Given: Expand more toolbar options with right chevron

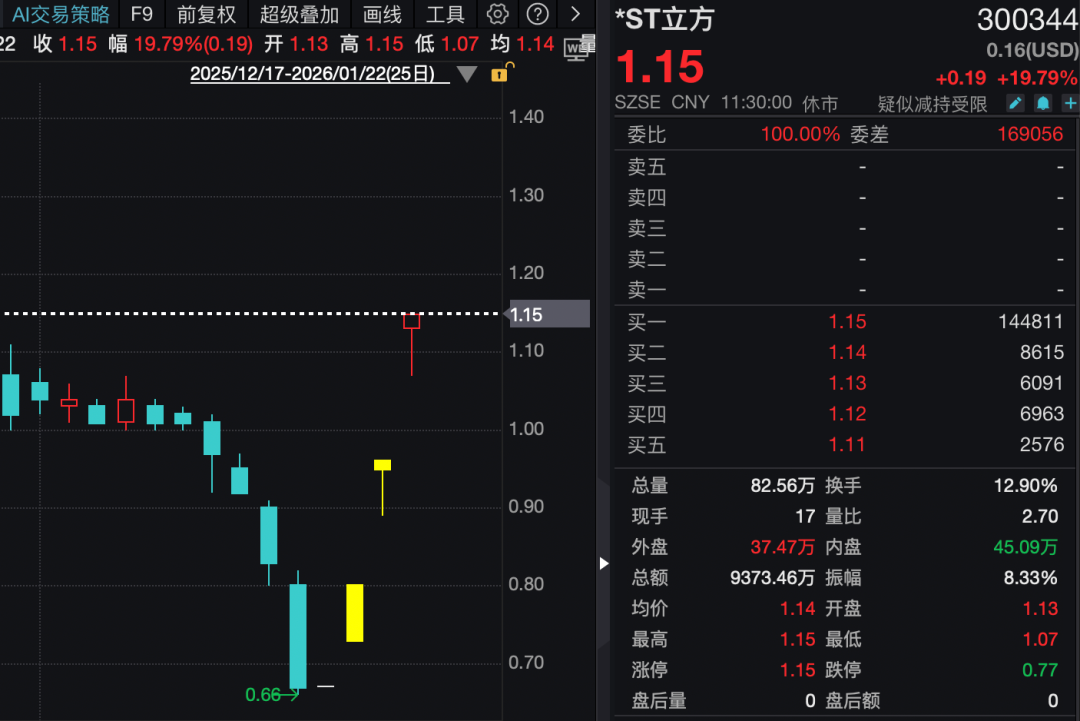Looking at the screenshot, I should pos(575,14).
